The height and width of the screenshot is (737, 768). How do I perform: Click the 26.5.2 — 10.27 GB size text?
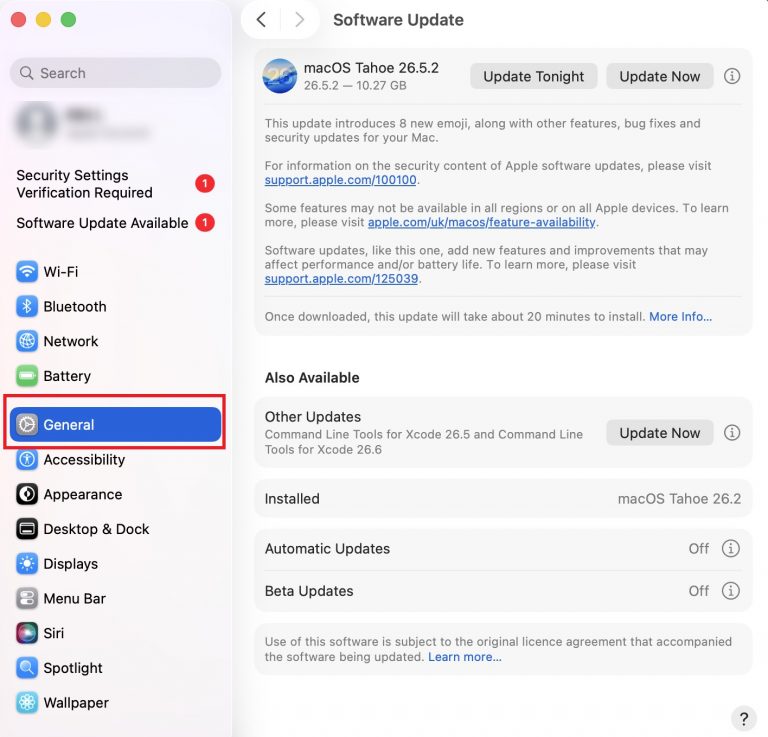coord(355,85)
